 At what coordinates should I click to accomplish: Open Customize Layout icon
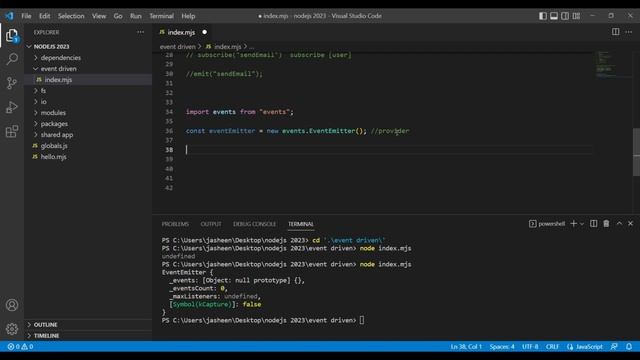[x=576, y=16]
